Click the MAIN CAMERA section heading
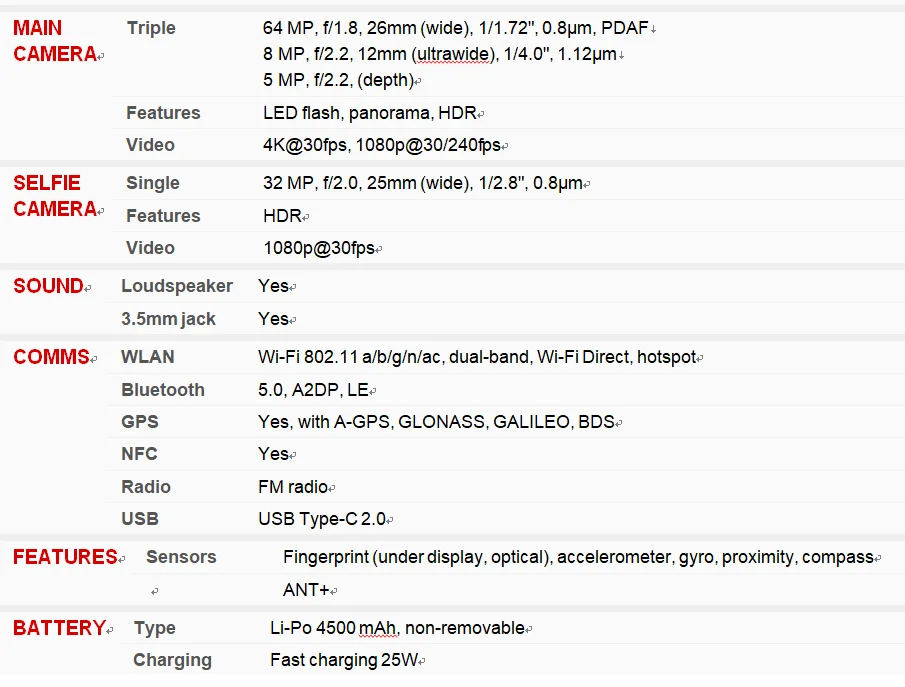The height and width of the screenshot is (687, 905). click(55, 41)
